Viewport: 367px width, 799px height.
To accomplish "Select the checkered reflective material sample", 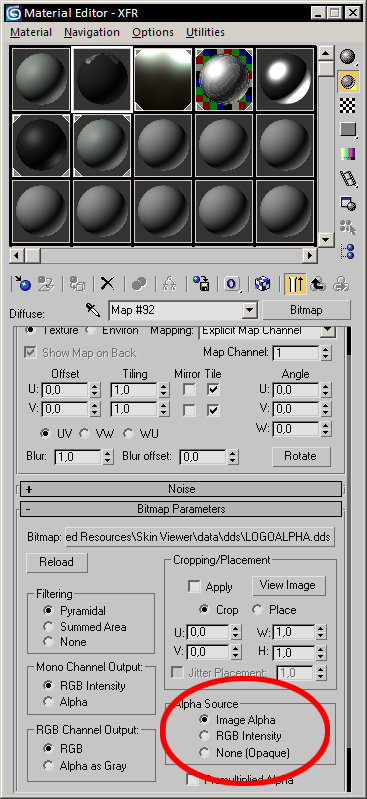I will click(x=225, y=79).
